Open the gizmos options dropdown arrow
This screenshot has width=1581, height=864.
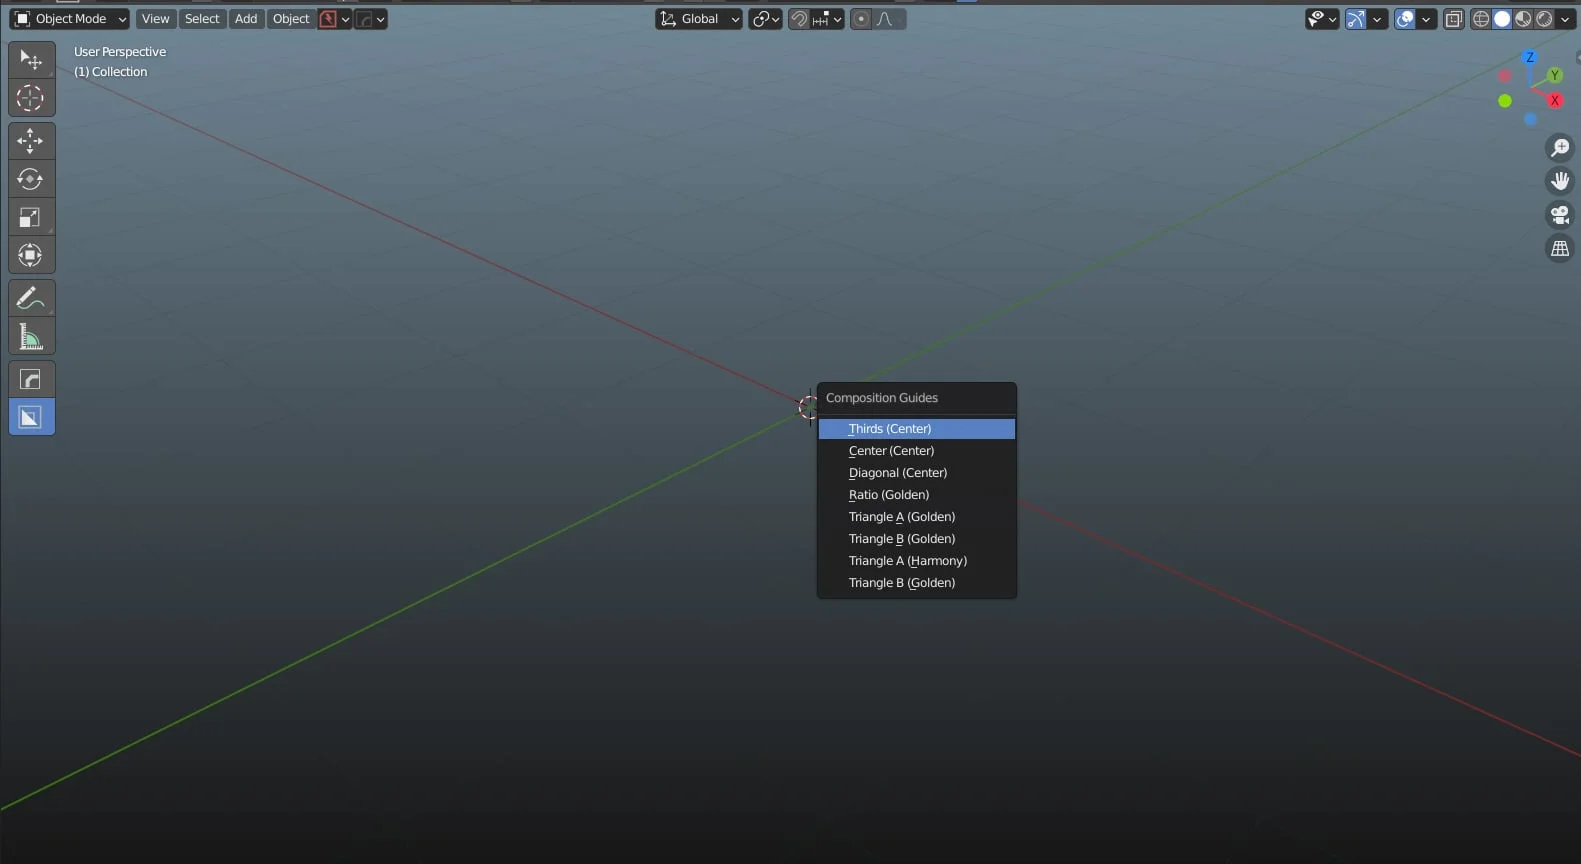tap(1377, 19)
